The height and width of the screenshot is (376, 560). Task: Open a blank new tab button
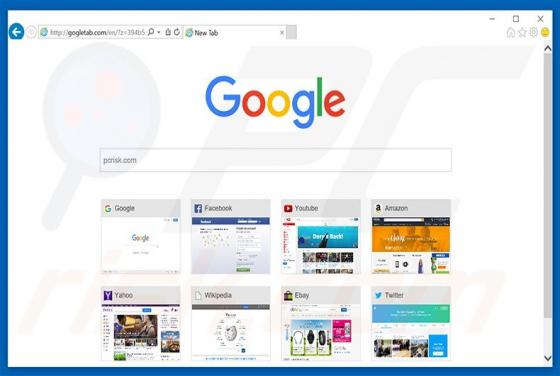291,32
